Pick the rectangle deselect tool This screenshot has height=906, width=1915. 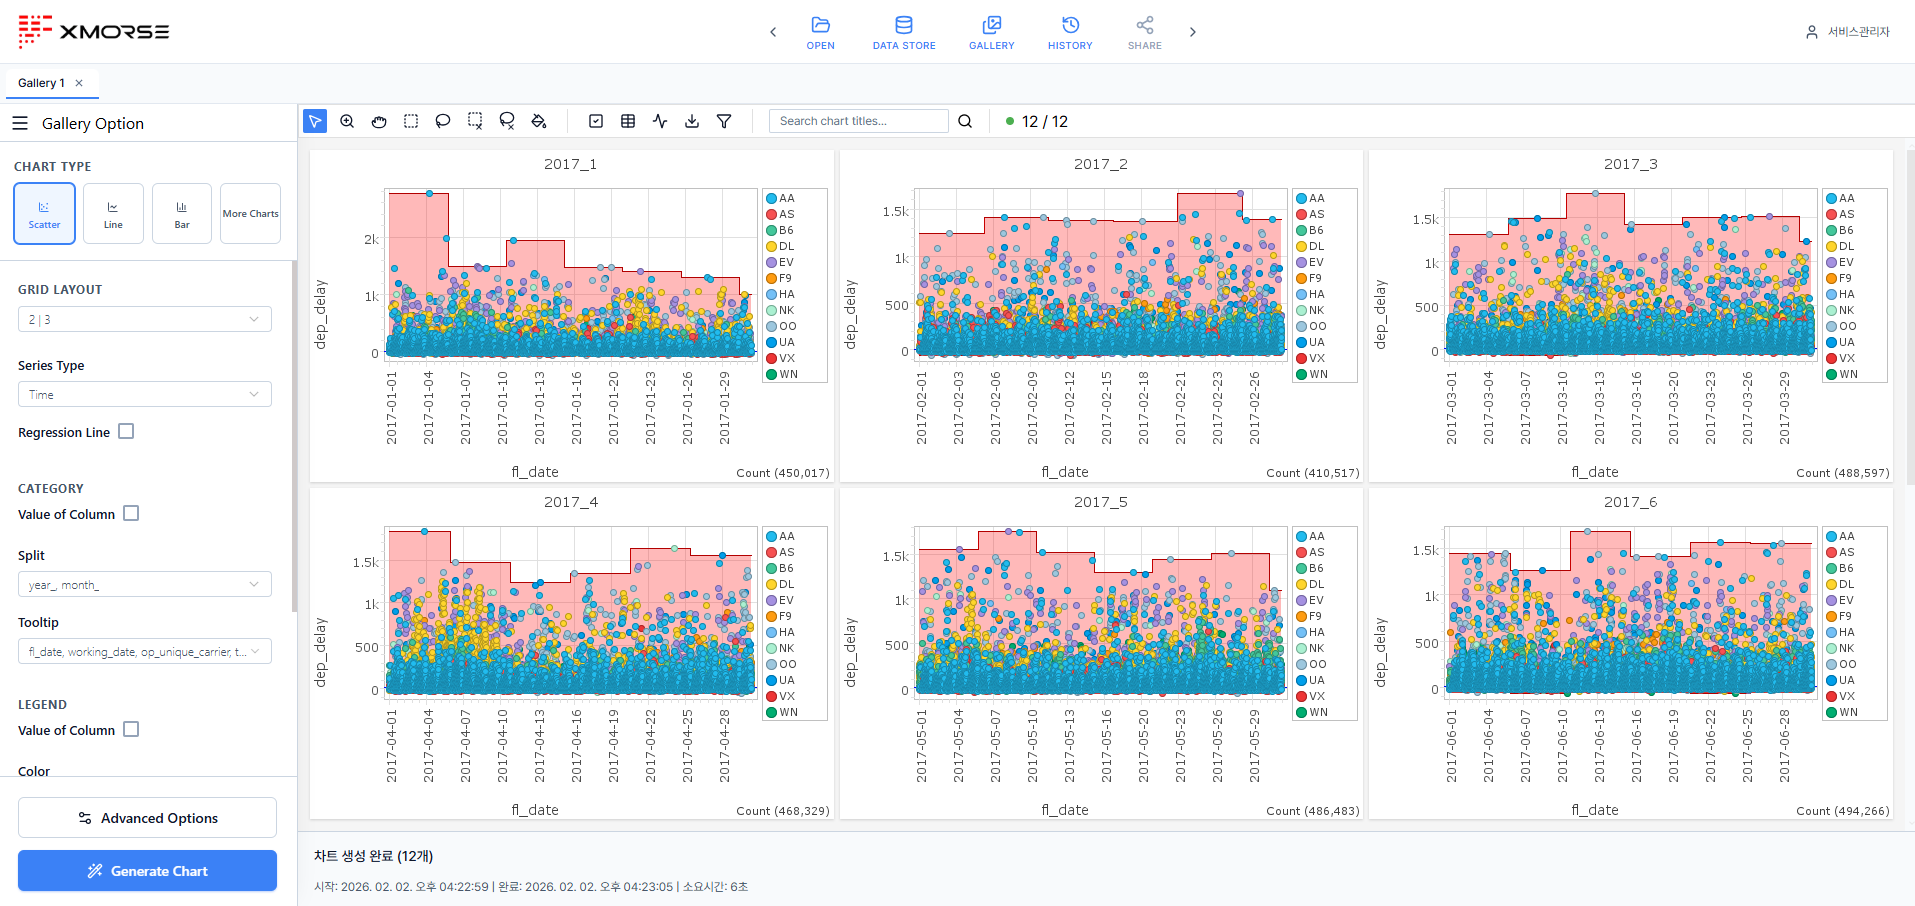pyautogui.click(x=475, y=121)
